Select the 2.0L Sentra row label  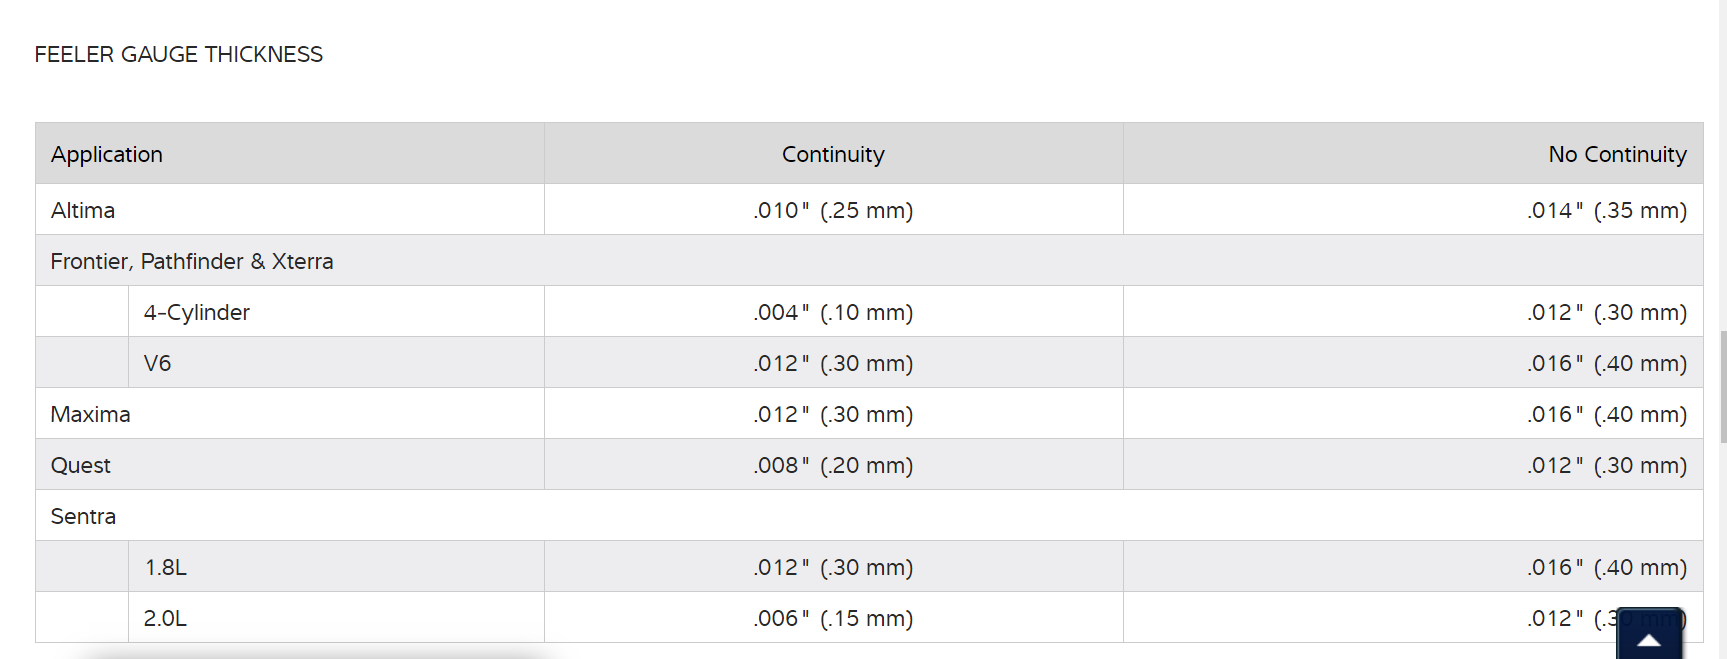pyautogui.click(x=166, y=619)
